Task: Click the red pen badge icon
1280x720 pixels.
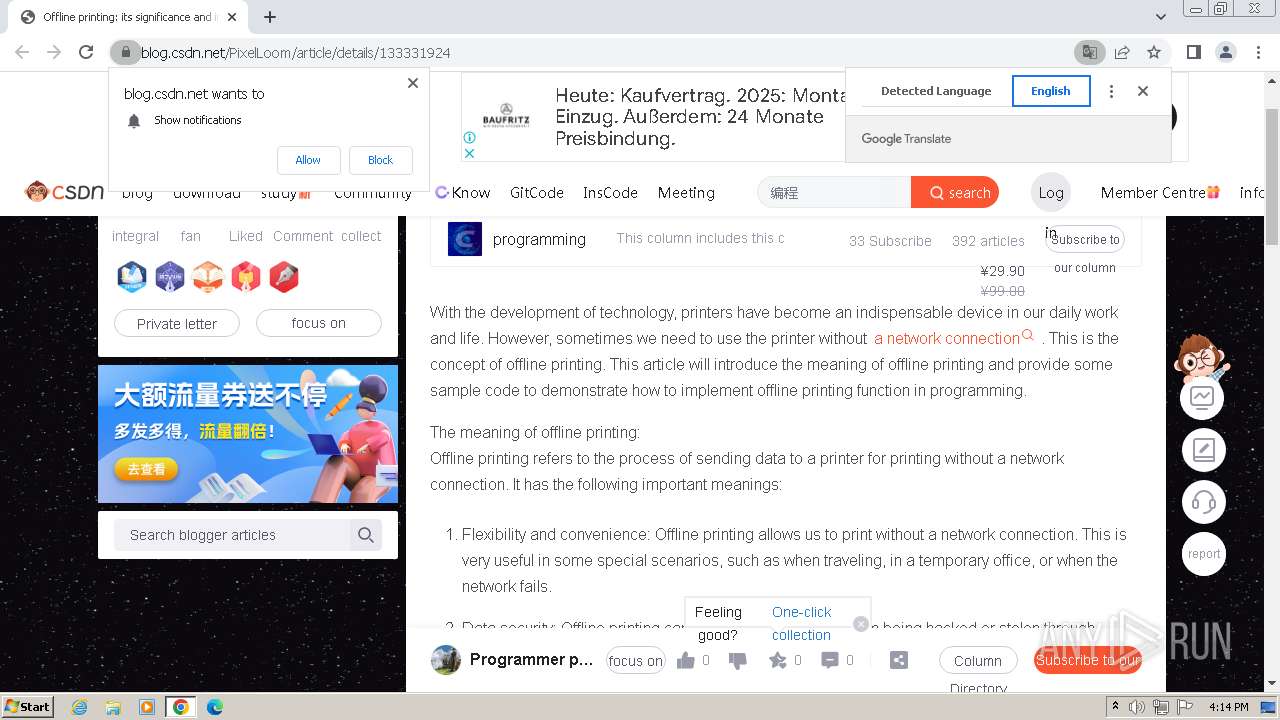Action: coord(284,277)
